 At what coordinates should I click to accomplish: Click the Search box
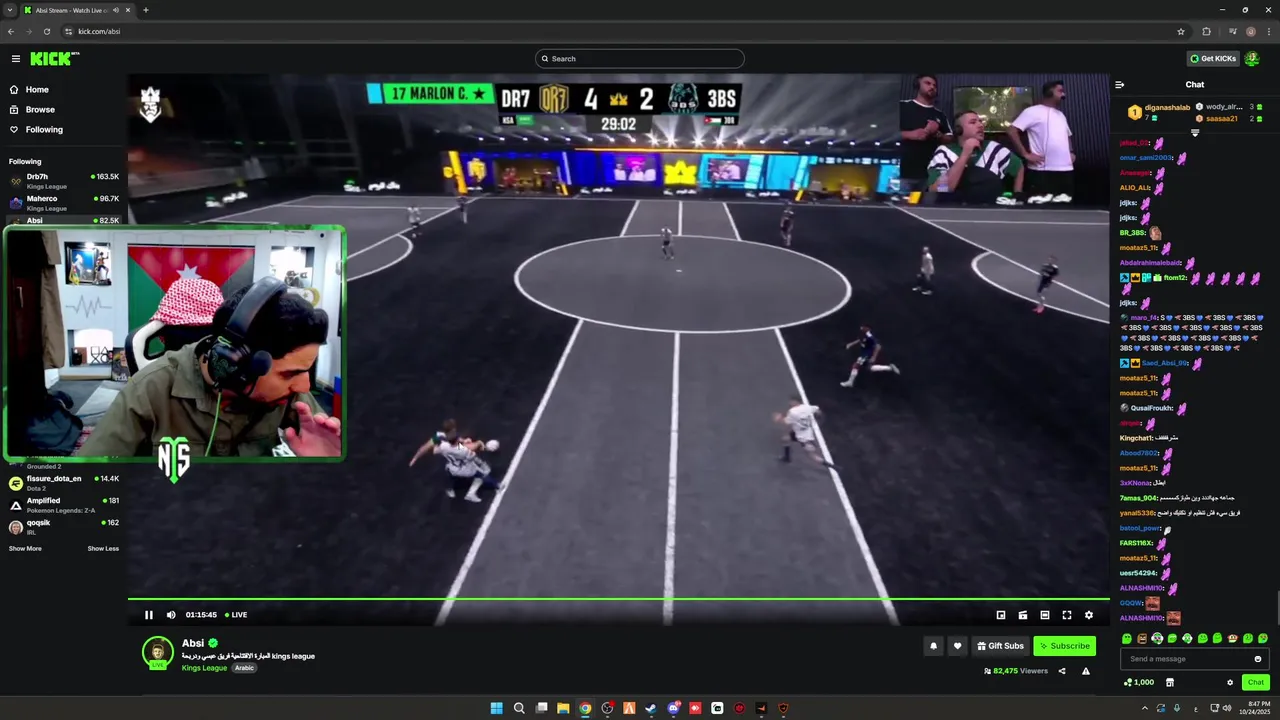640,59
